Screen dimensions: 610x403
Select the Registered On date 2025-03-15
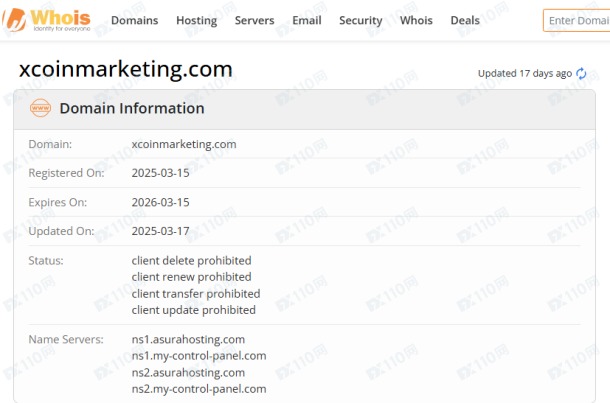click(160, 173)
